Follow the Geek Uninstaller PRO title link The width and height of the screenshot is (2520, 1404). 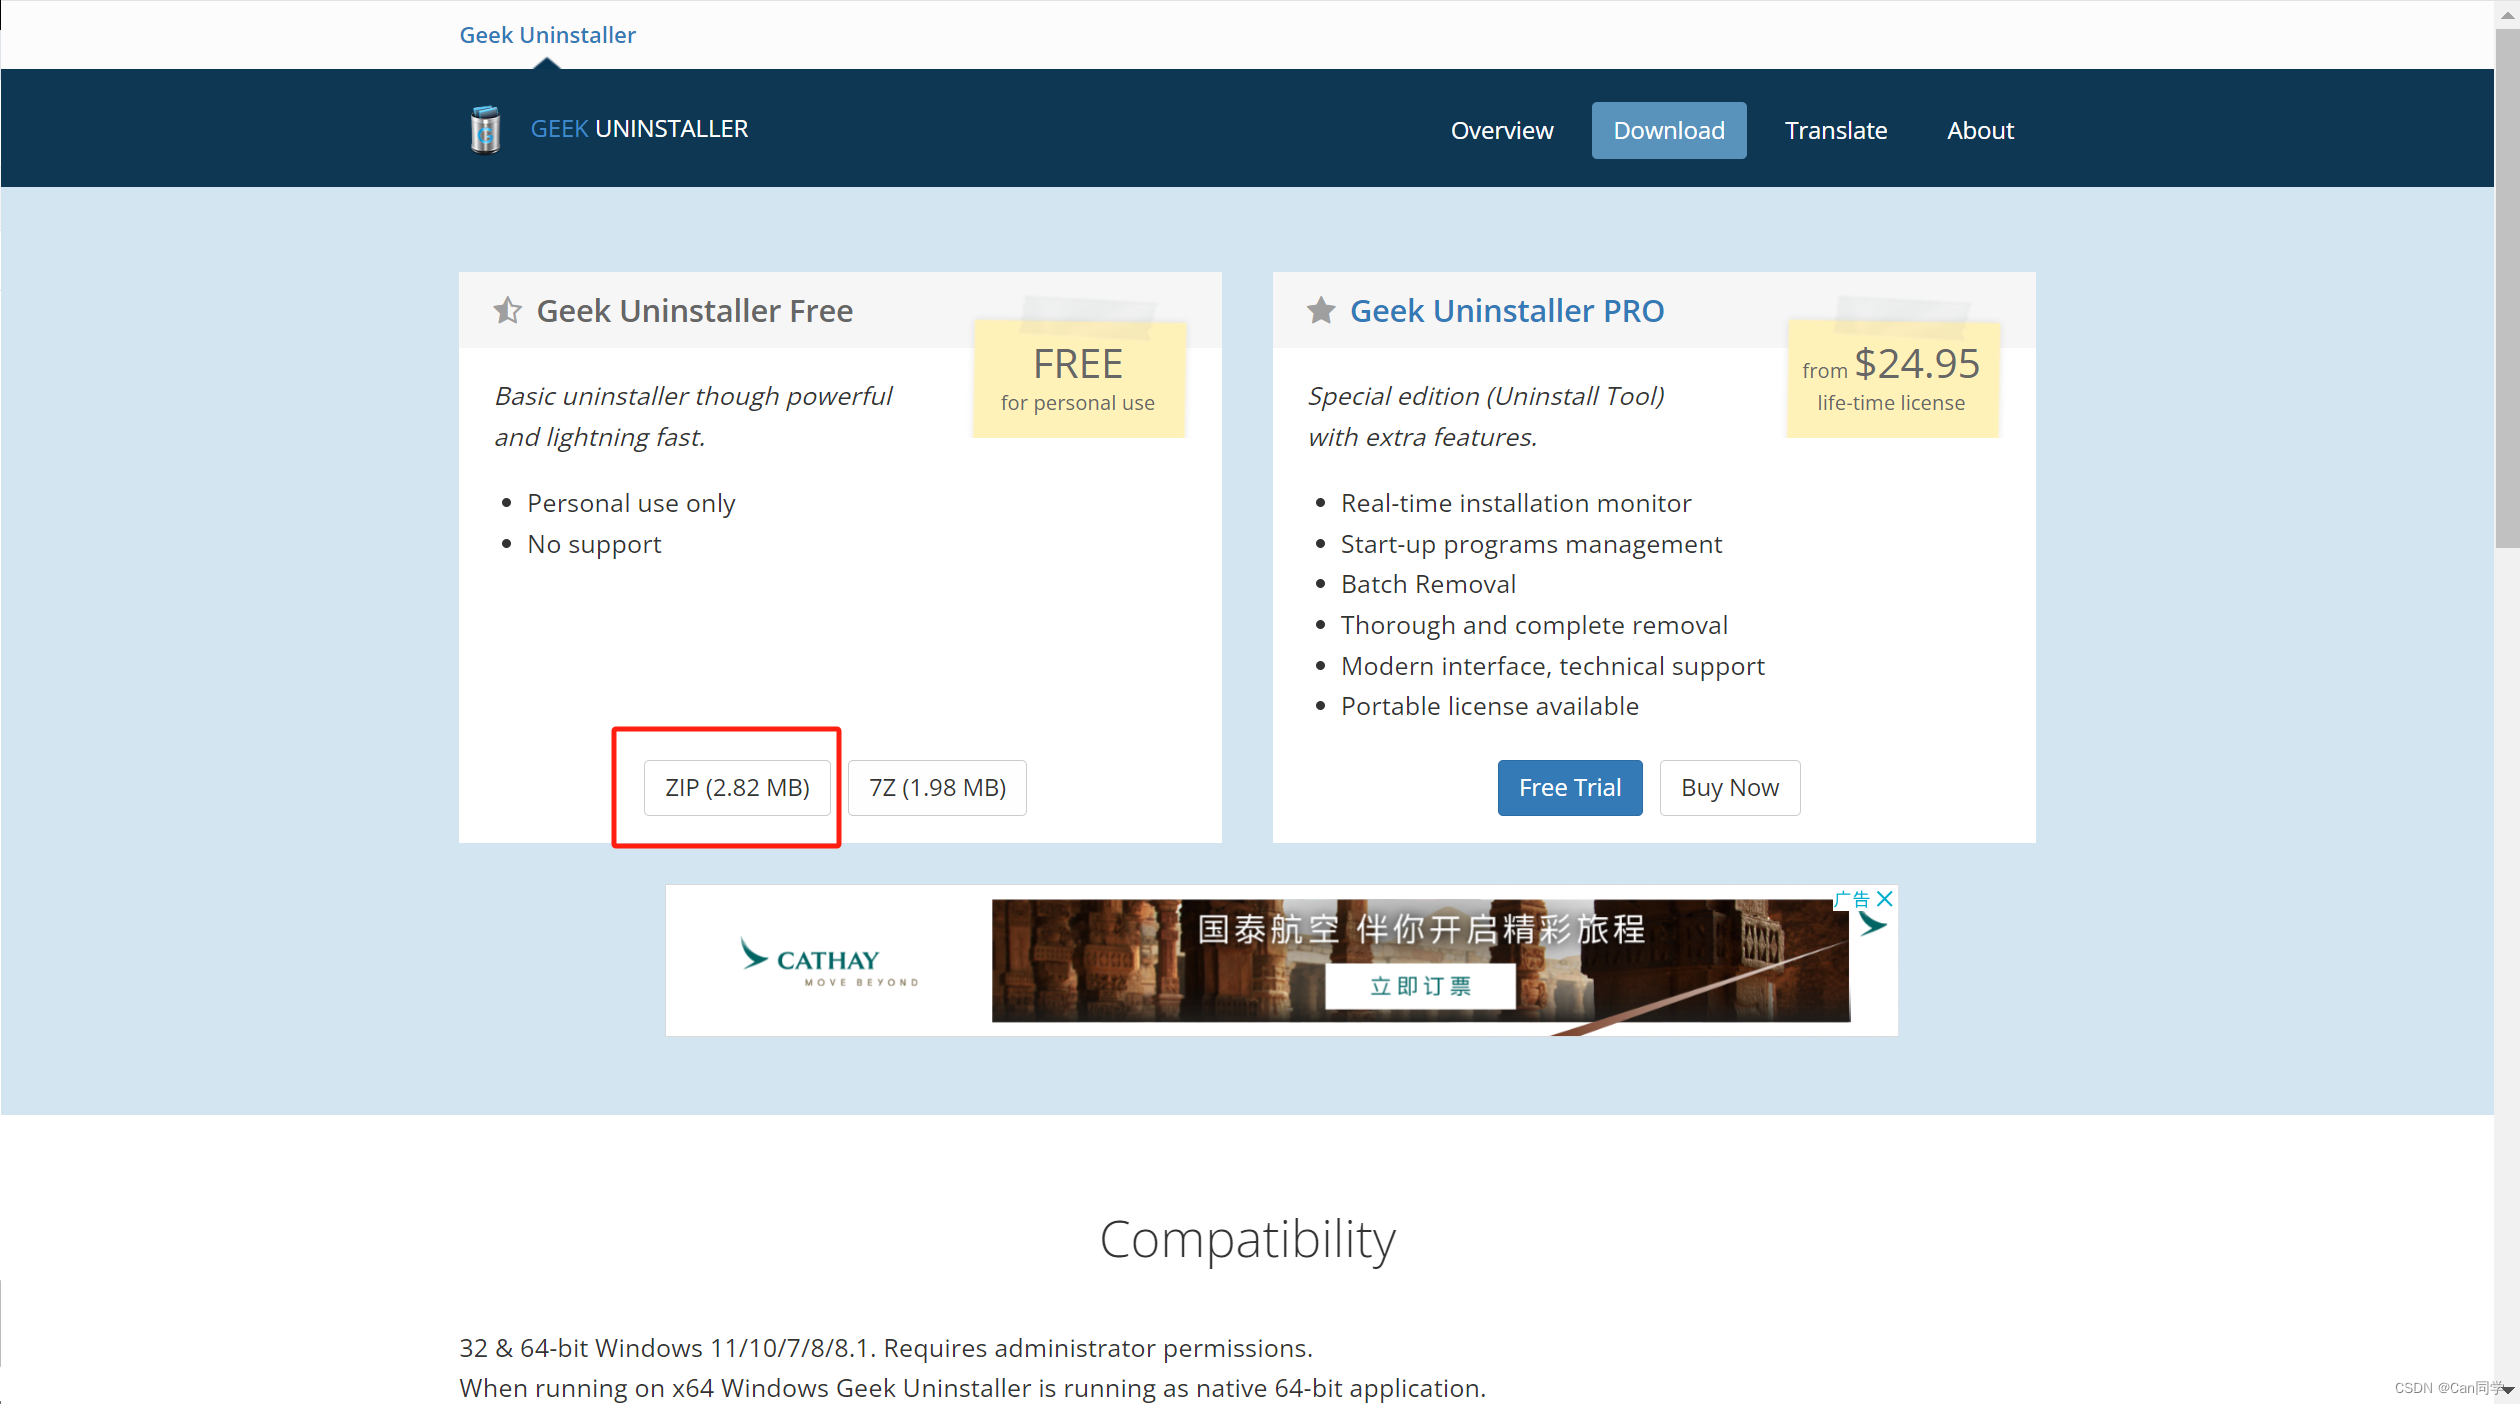click(x=1506, y=311)
